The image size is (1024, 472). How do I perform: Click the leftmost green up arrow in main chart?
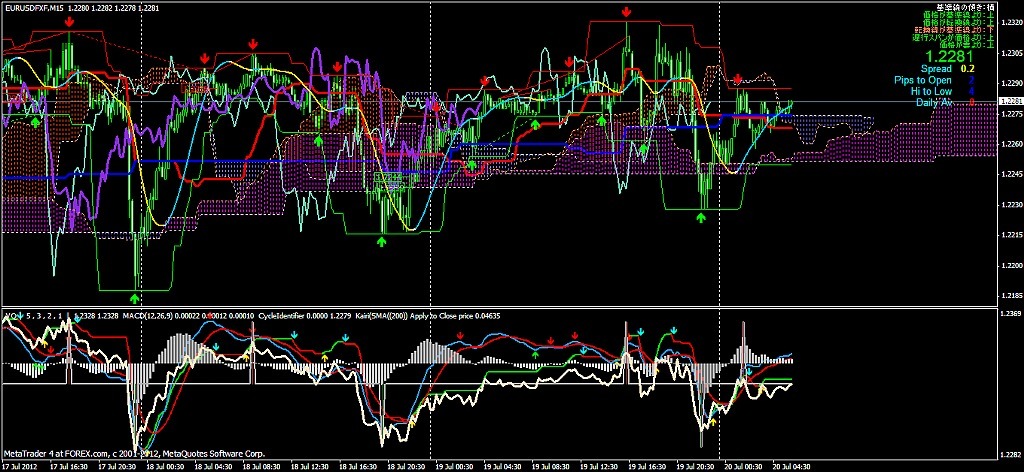36,121
